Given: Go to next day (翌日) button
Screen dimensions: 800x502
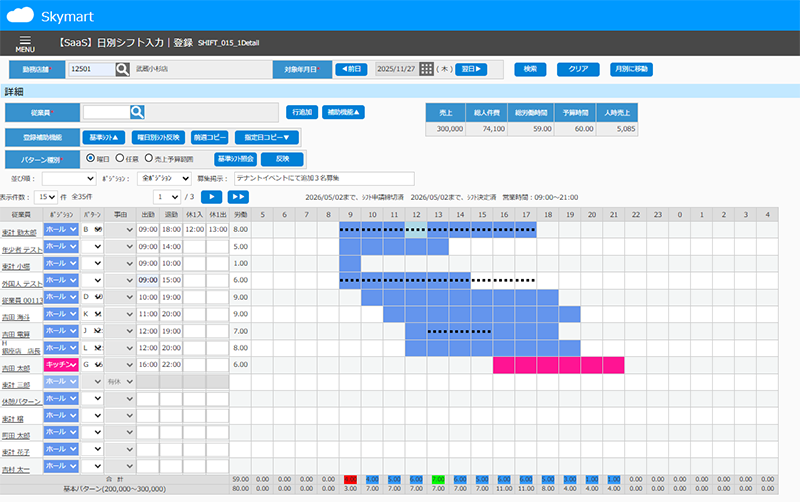Looking at the screenshot, I should click(471, 69).
